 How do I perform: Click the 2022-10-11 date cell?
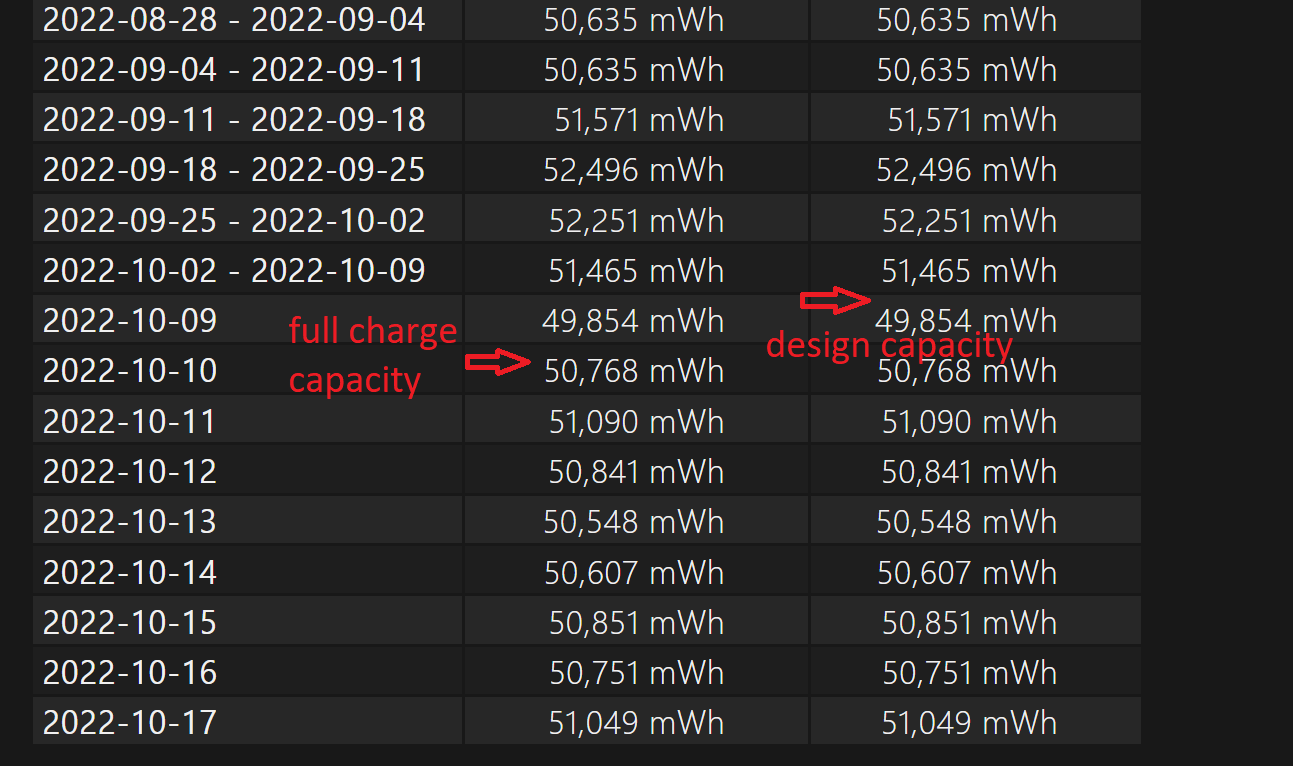(248, 421)
